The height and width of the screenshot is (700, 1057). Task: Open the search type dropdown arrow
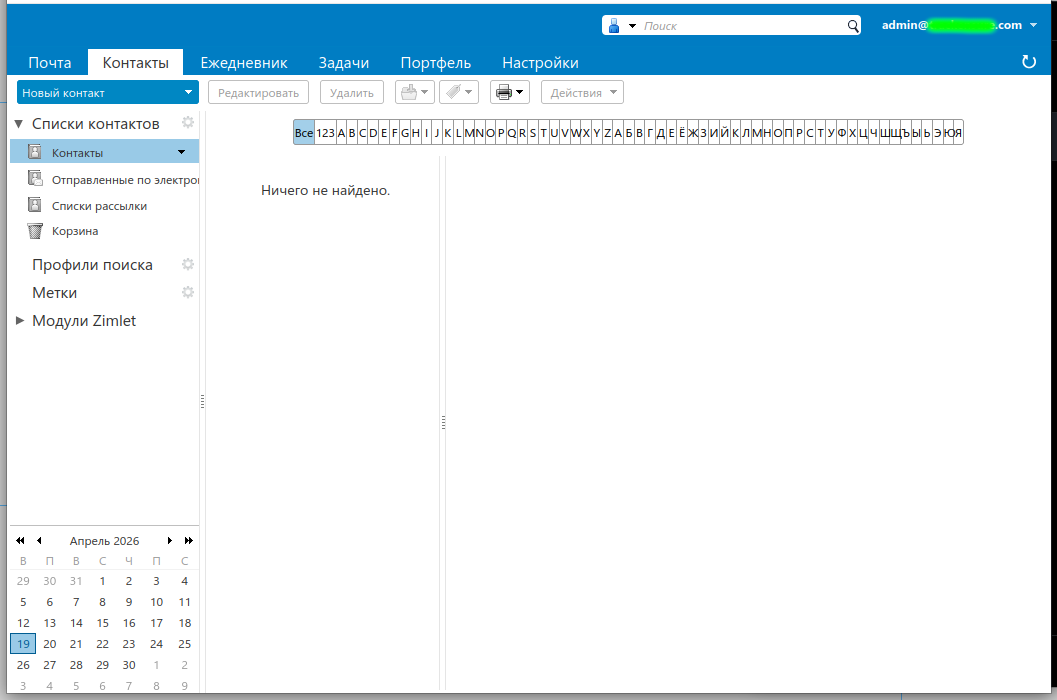coord(632,26)
